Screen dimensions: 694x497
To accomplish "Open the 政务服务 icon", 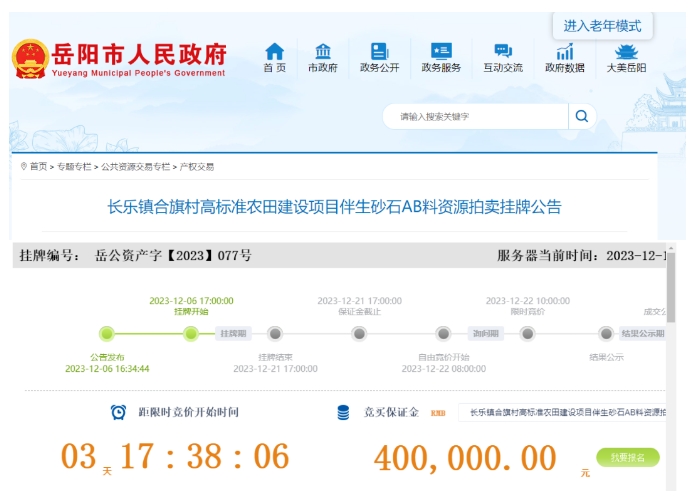I will point(440,52).
